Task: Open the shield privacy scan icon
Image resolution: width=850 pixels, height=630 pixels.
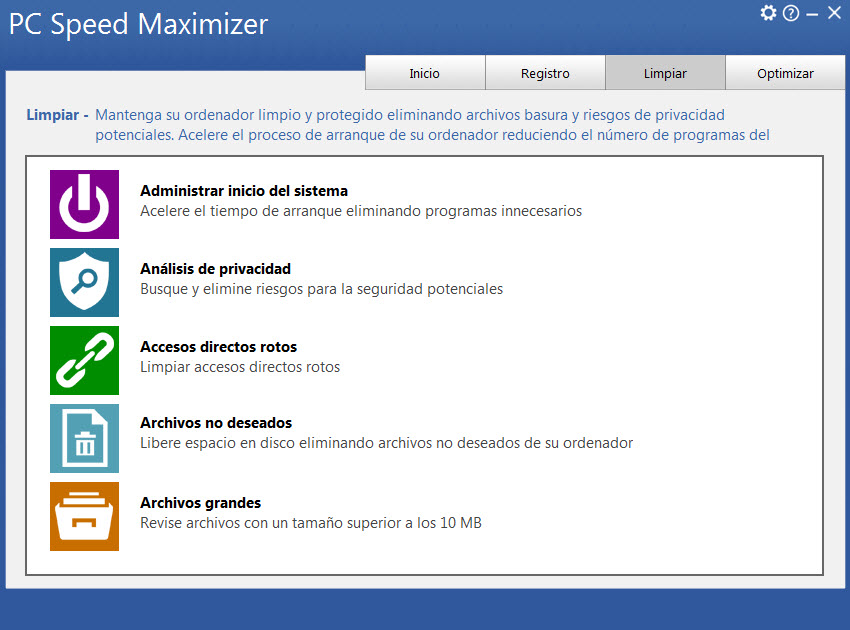Action: pos(84,282)
